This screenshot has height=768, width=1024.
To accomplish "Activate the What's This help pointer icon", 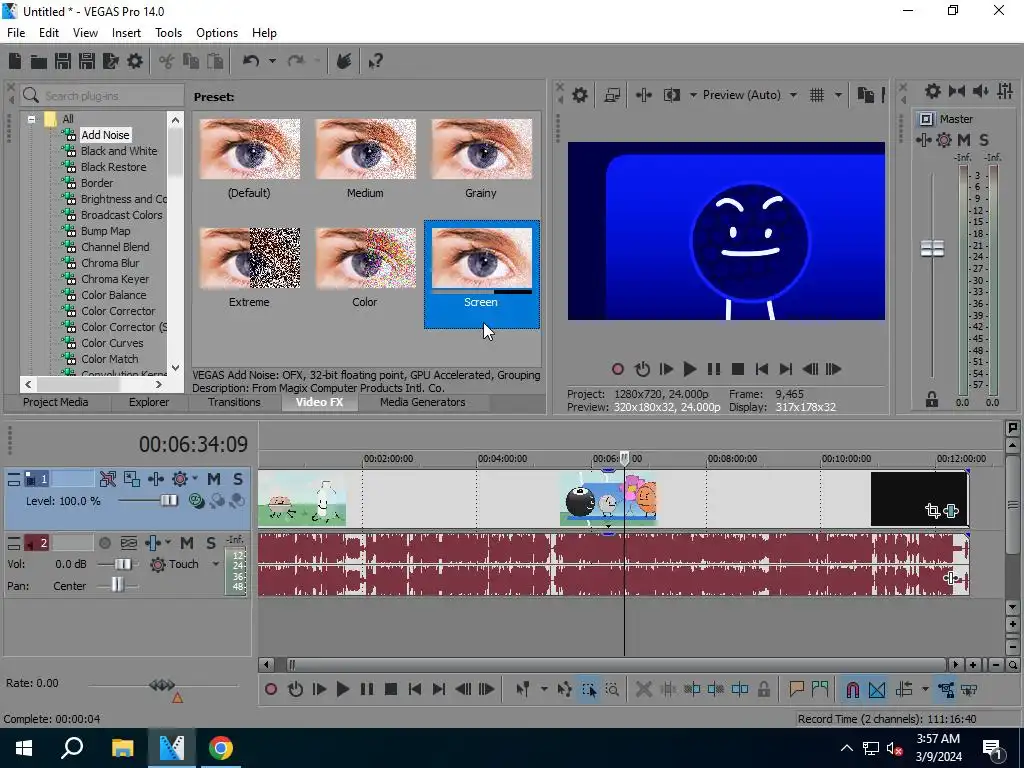I will [376, 61].
